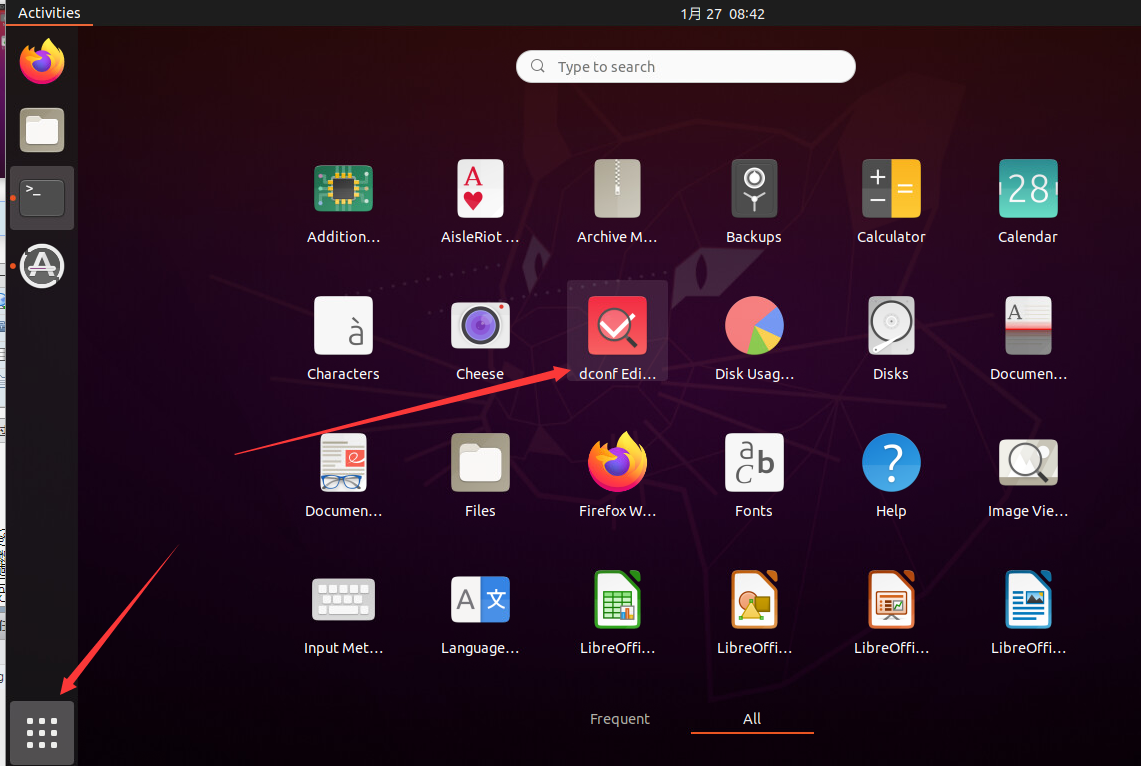Screen dimensions: 1141x766
Task: Open Document Scanner beside Disks
Action: tap(1027, 325)
